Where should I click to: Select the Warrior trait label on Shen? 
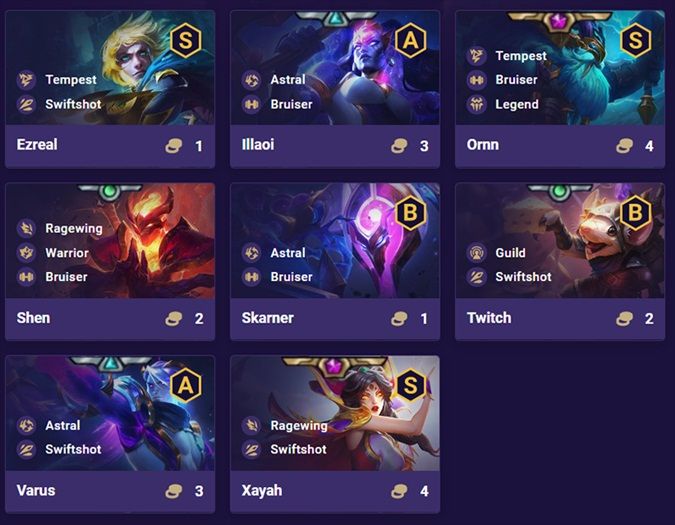pos(67,253)
